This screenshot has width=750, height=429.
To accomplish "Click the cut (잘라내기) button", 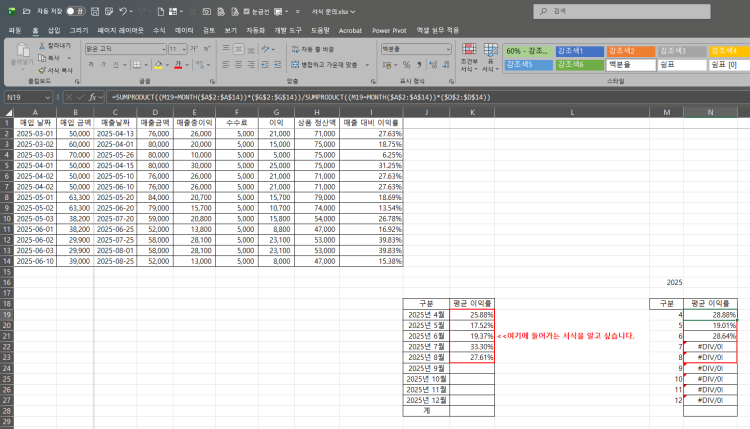I will click(54, 46).
